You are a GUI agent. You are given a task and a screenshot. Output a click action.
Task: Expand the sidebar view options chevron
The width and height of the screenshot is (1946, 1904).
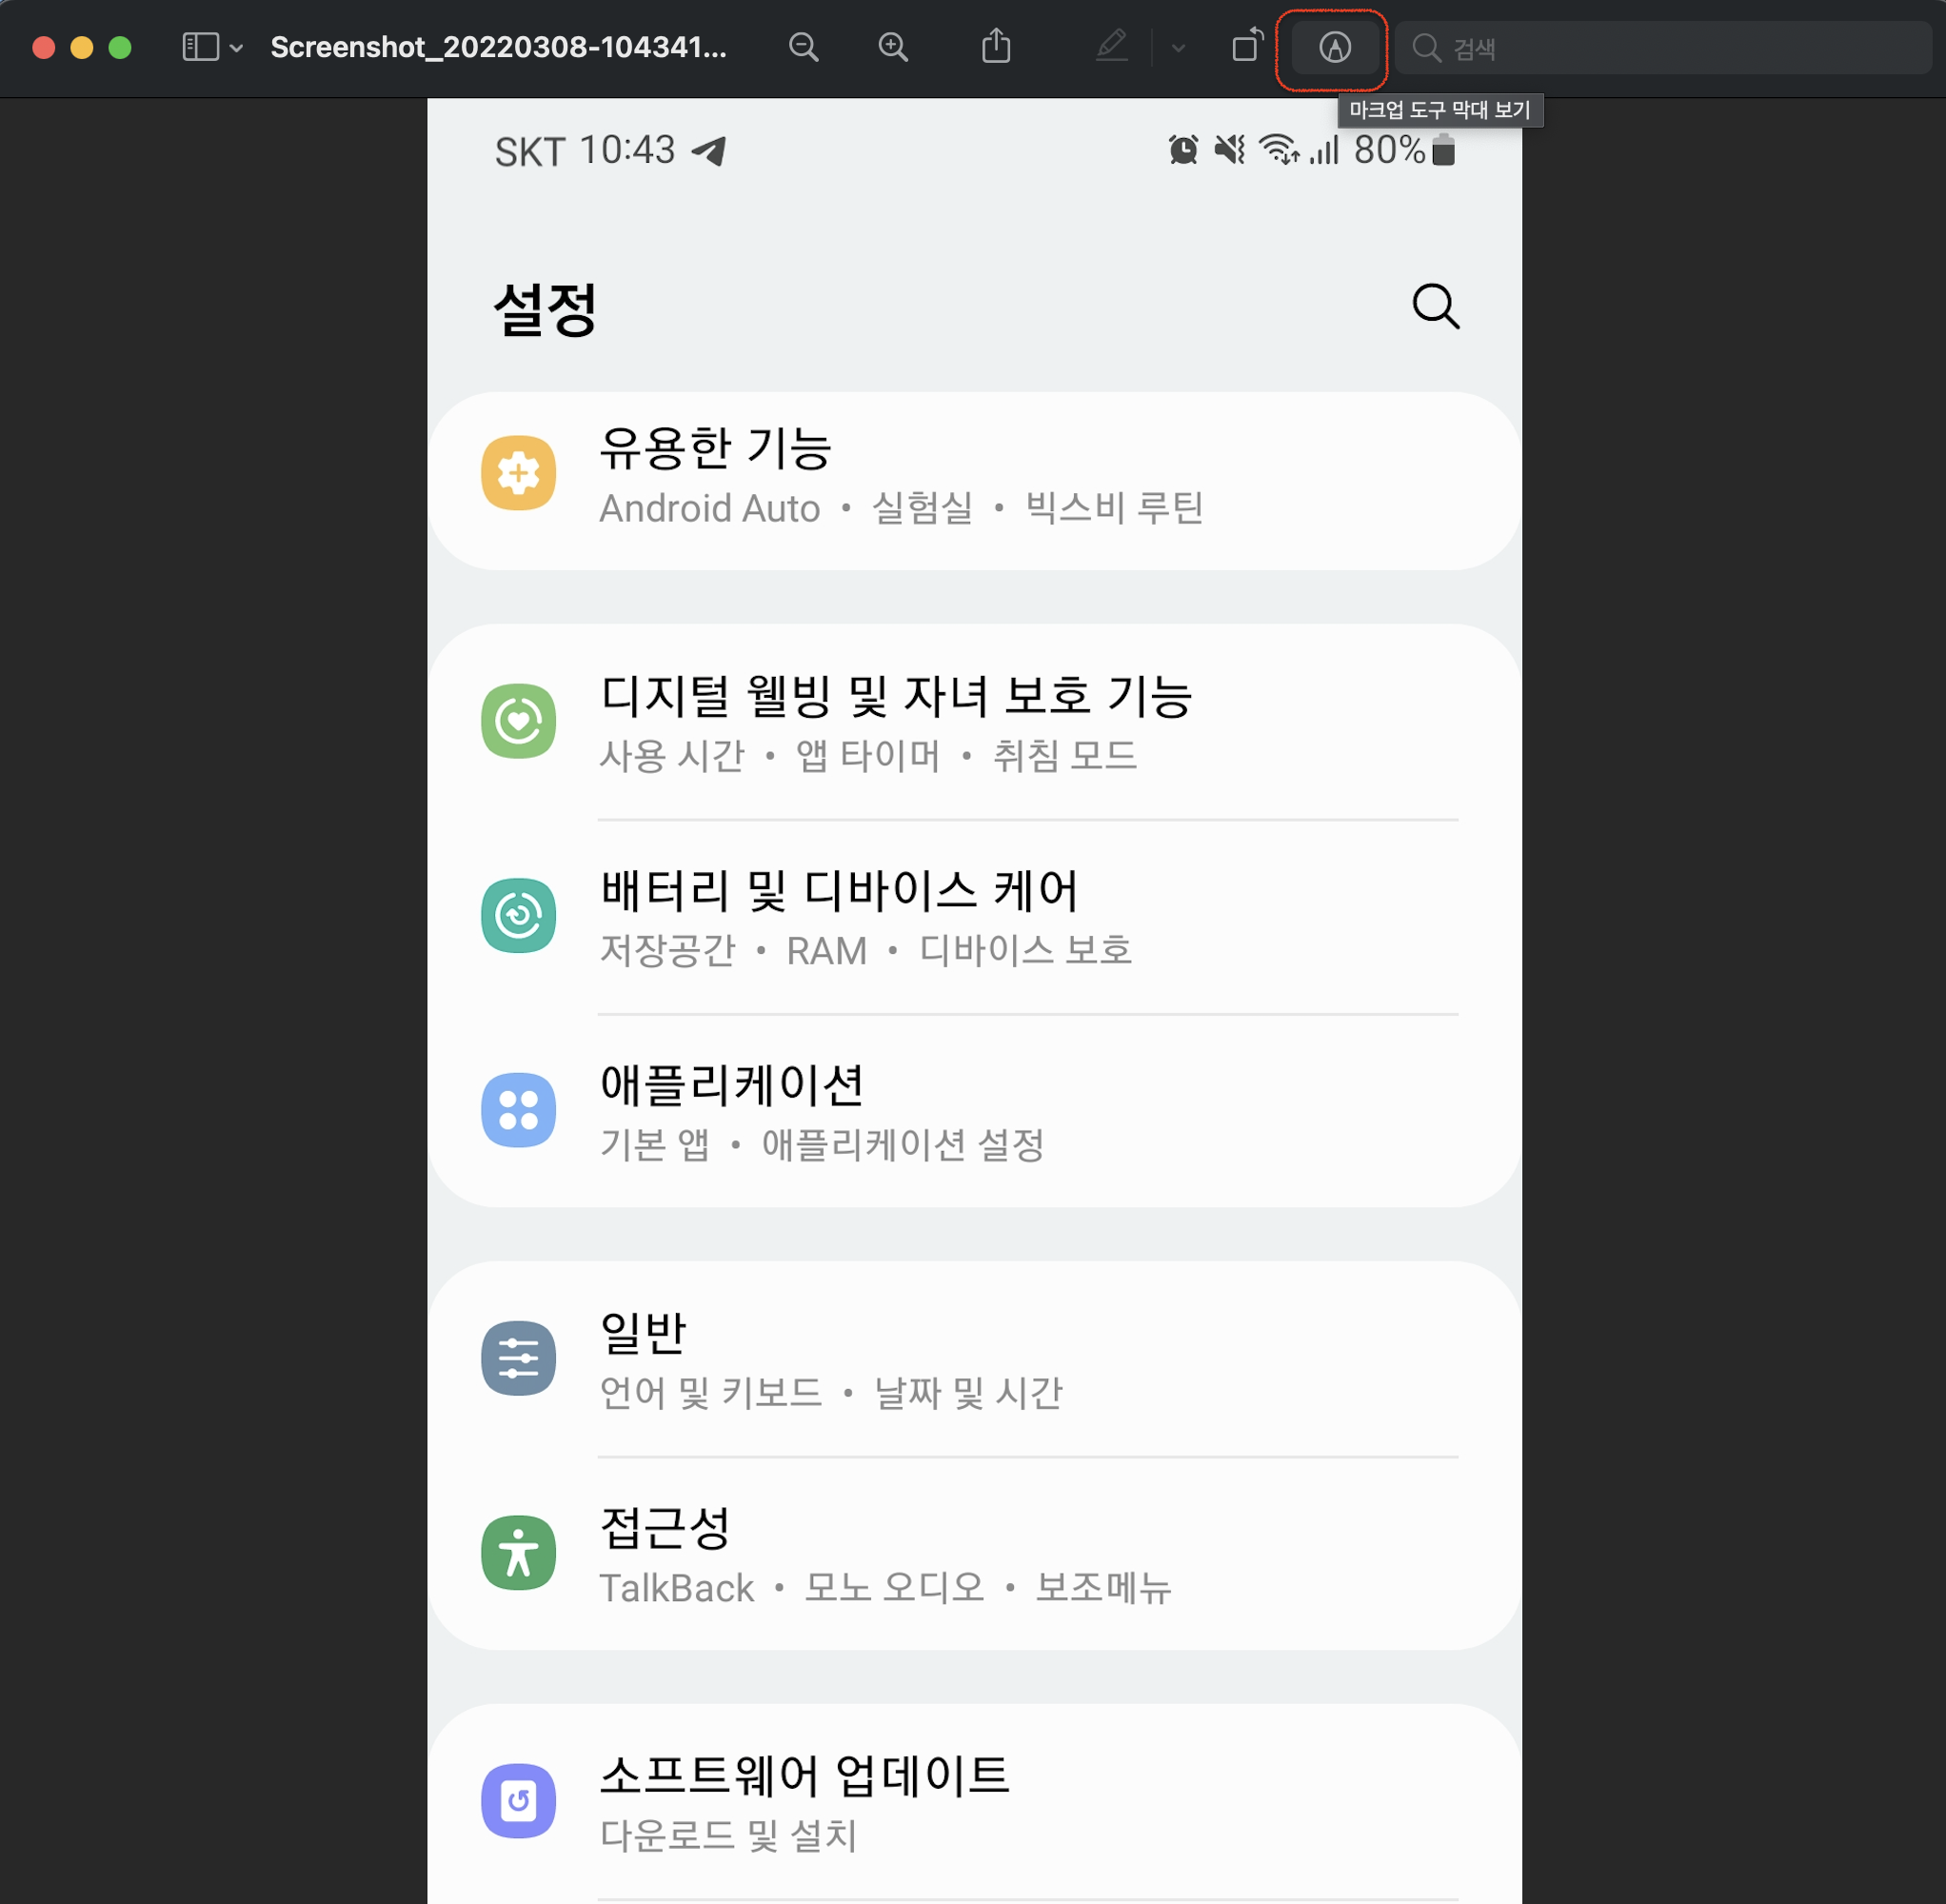tap(237, 48)
